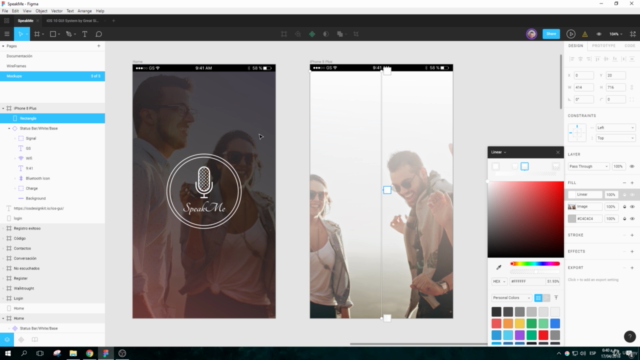Click the Present play icon
This screenshot has width=640, height=360.
click(x=571, y=34)
